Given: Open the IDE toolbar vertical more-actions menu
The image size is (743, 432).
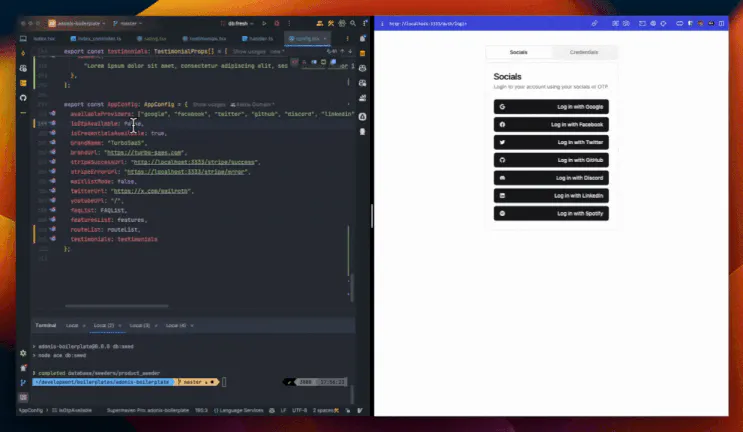Looking at the screenshot, I should (x=289, y=23).
